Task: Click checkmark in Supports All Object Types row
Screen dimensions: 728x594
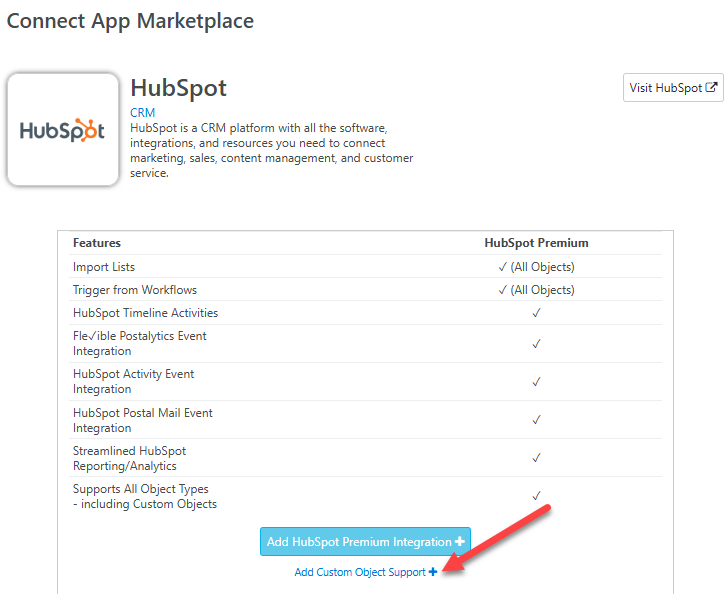Action: pos(536,496)
